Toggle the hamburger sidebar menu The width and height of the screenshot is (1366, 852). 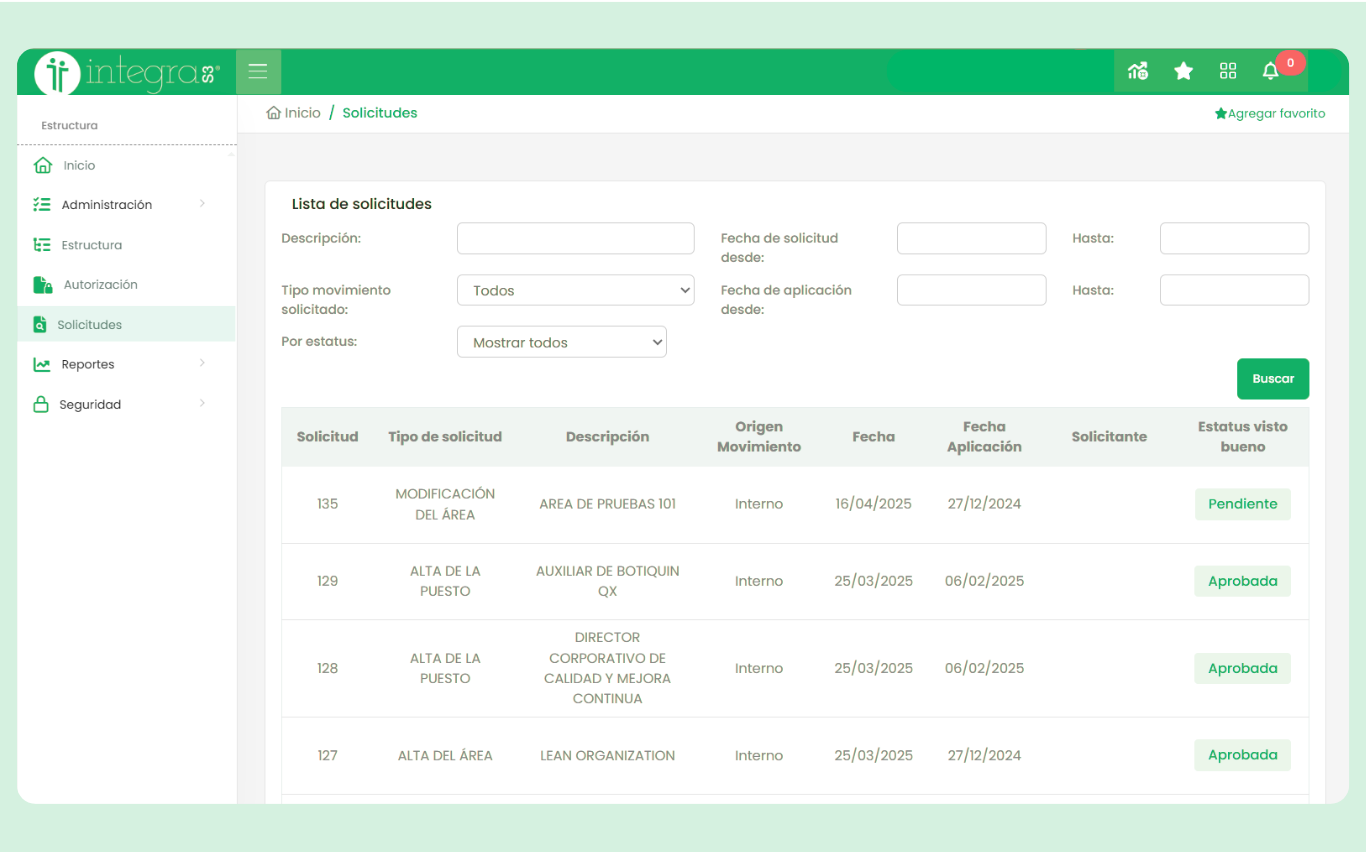(x=258, y=71)
